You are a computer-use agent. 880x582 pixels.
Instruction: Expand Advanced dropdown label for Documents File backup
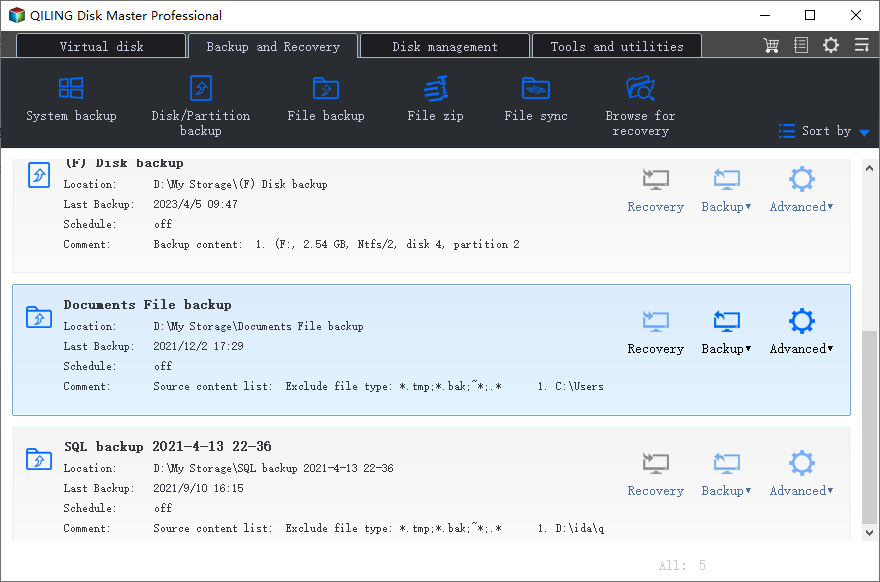[x=801, y=349]
